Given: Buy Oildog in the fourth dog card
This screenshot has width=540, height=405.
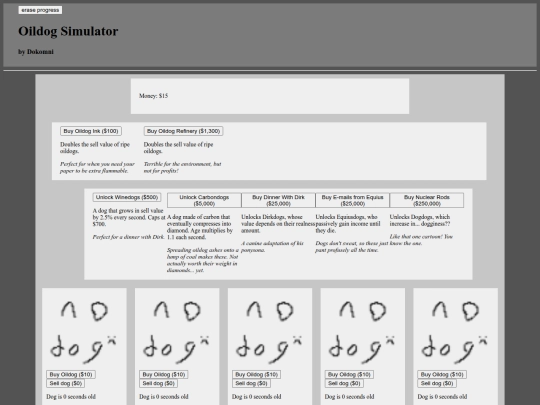Looking at the screenshot, I should coord(349,374).
